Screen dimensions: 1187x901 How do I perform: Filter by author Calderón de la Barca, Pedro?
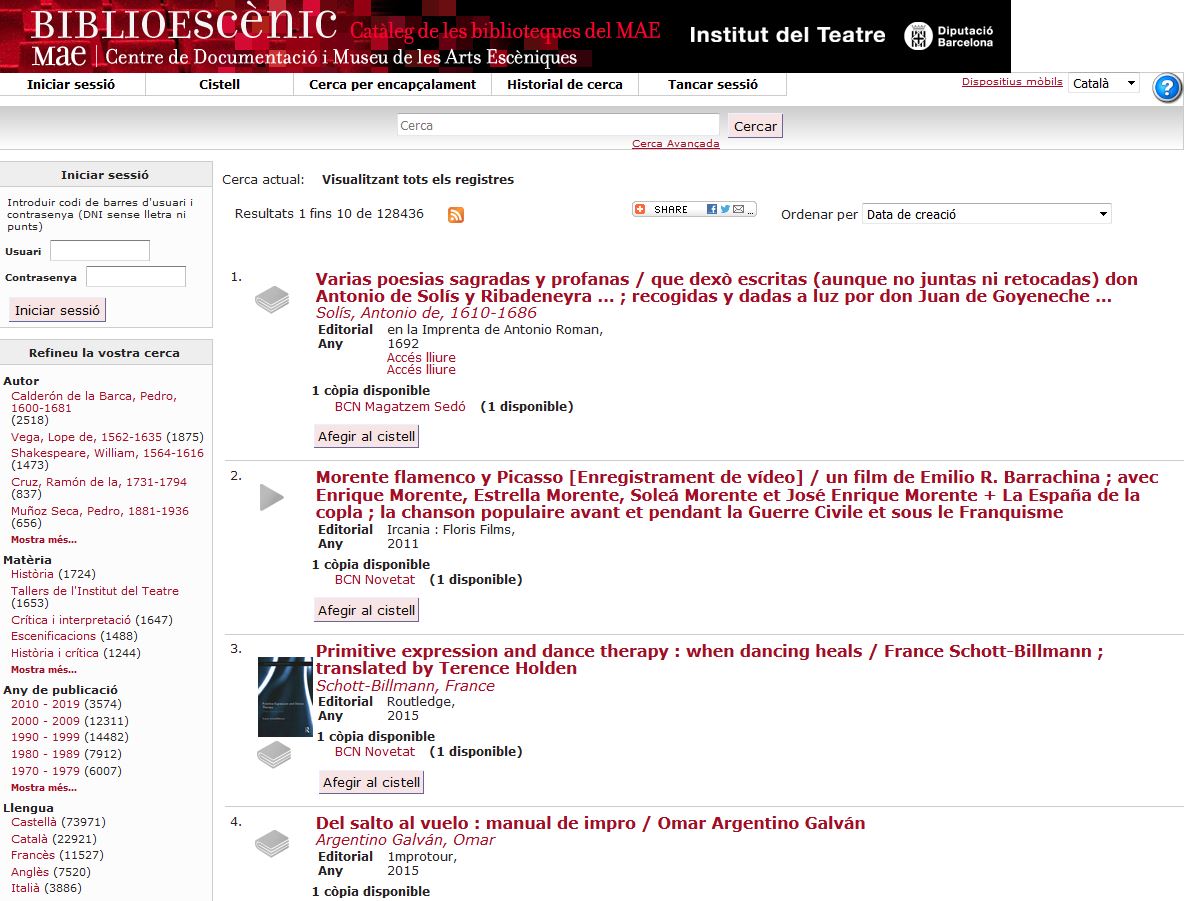pyautogui.click(x=94, y=402)
